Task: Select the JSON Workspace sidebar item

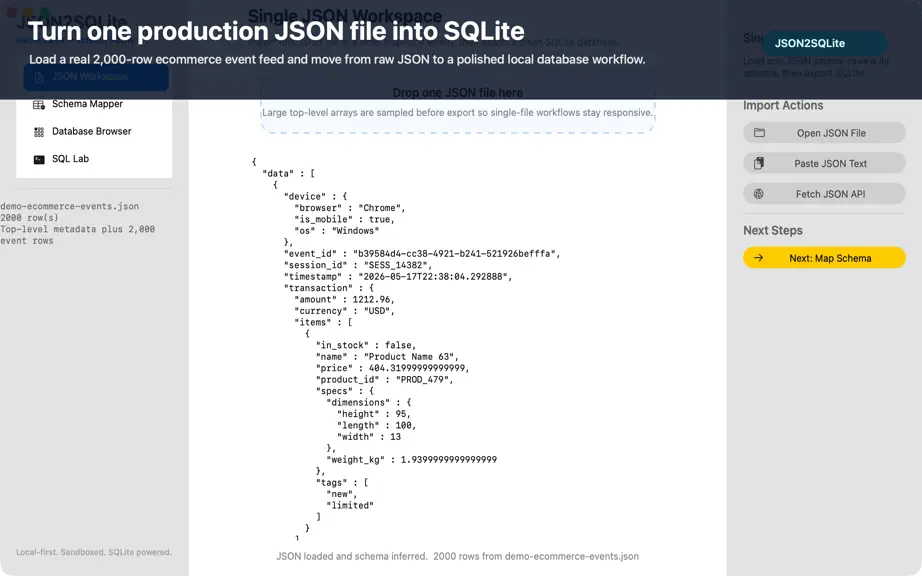Action: [x=96, y=77]
